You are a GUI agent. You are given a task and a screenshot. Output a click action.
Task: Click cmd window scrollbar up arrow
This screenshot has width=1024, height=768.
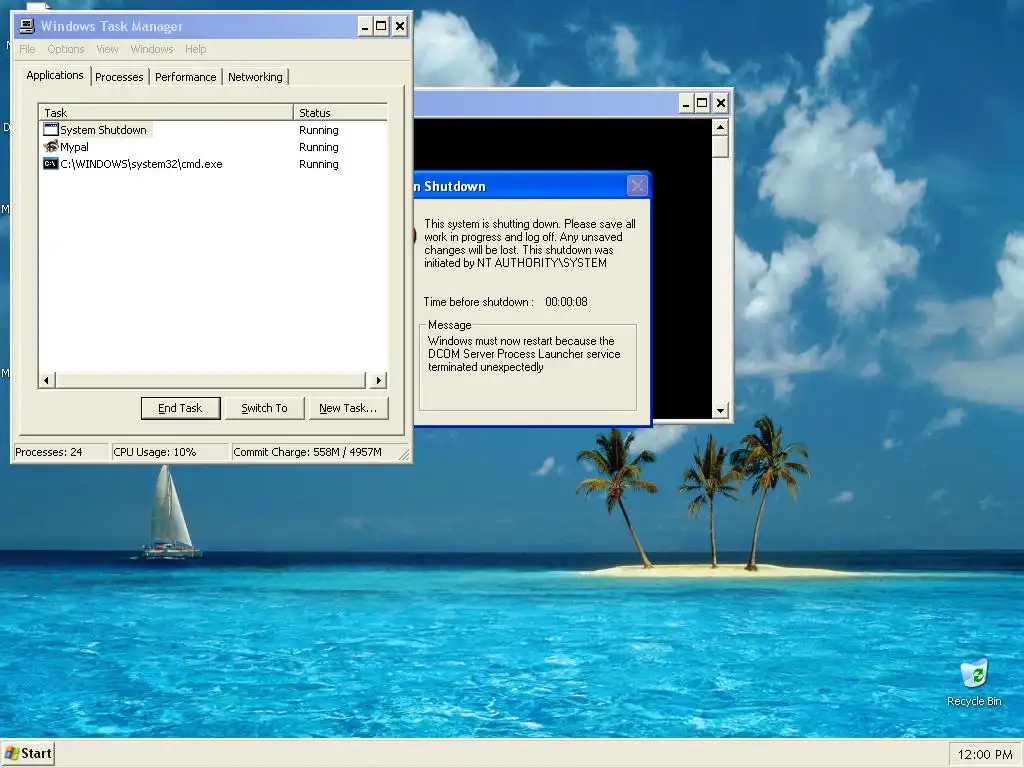[x=720, y=127]
